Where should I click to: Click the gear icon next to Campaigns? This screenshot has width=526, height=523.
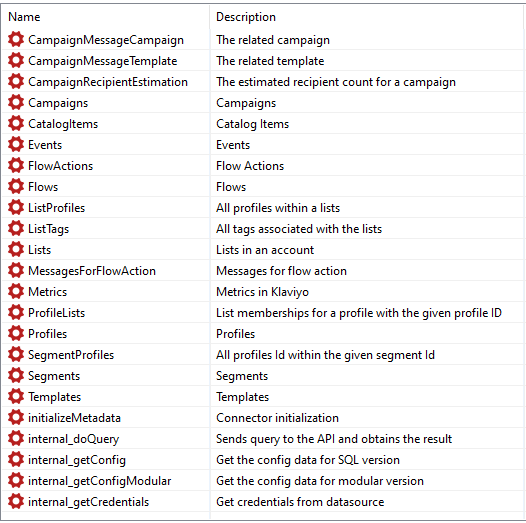[16, 103]
